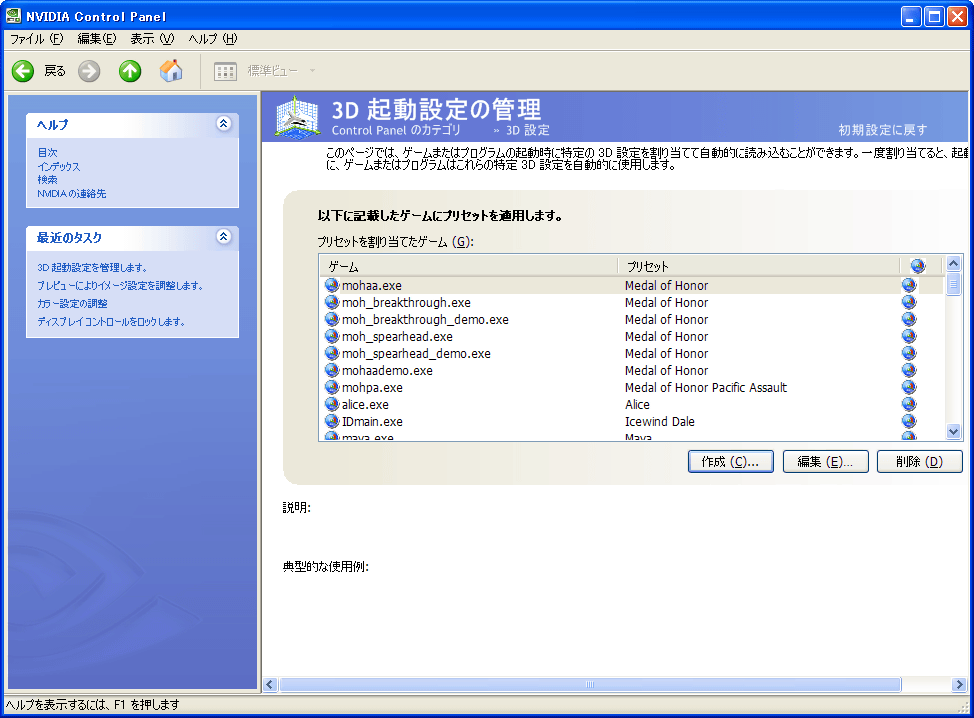The image size is (974, 718).
Task: Collapse the ヘルプ sidebar panel
Action: [x=224, y=124]
